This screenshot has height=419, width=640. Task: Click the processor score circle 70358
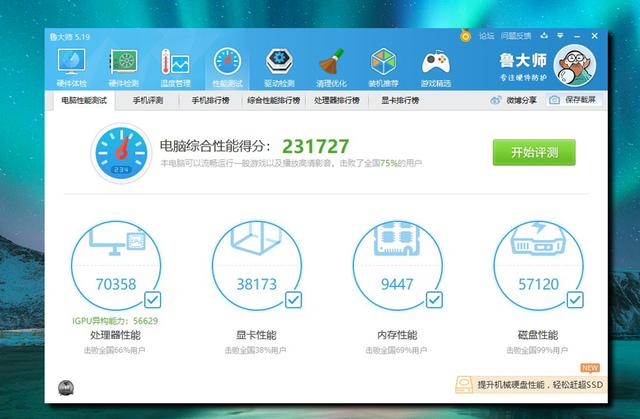(x=116, y=266)
